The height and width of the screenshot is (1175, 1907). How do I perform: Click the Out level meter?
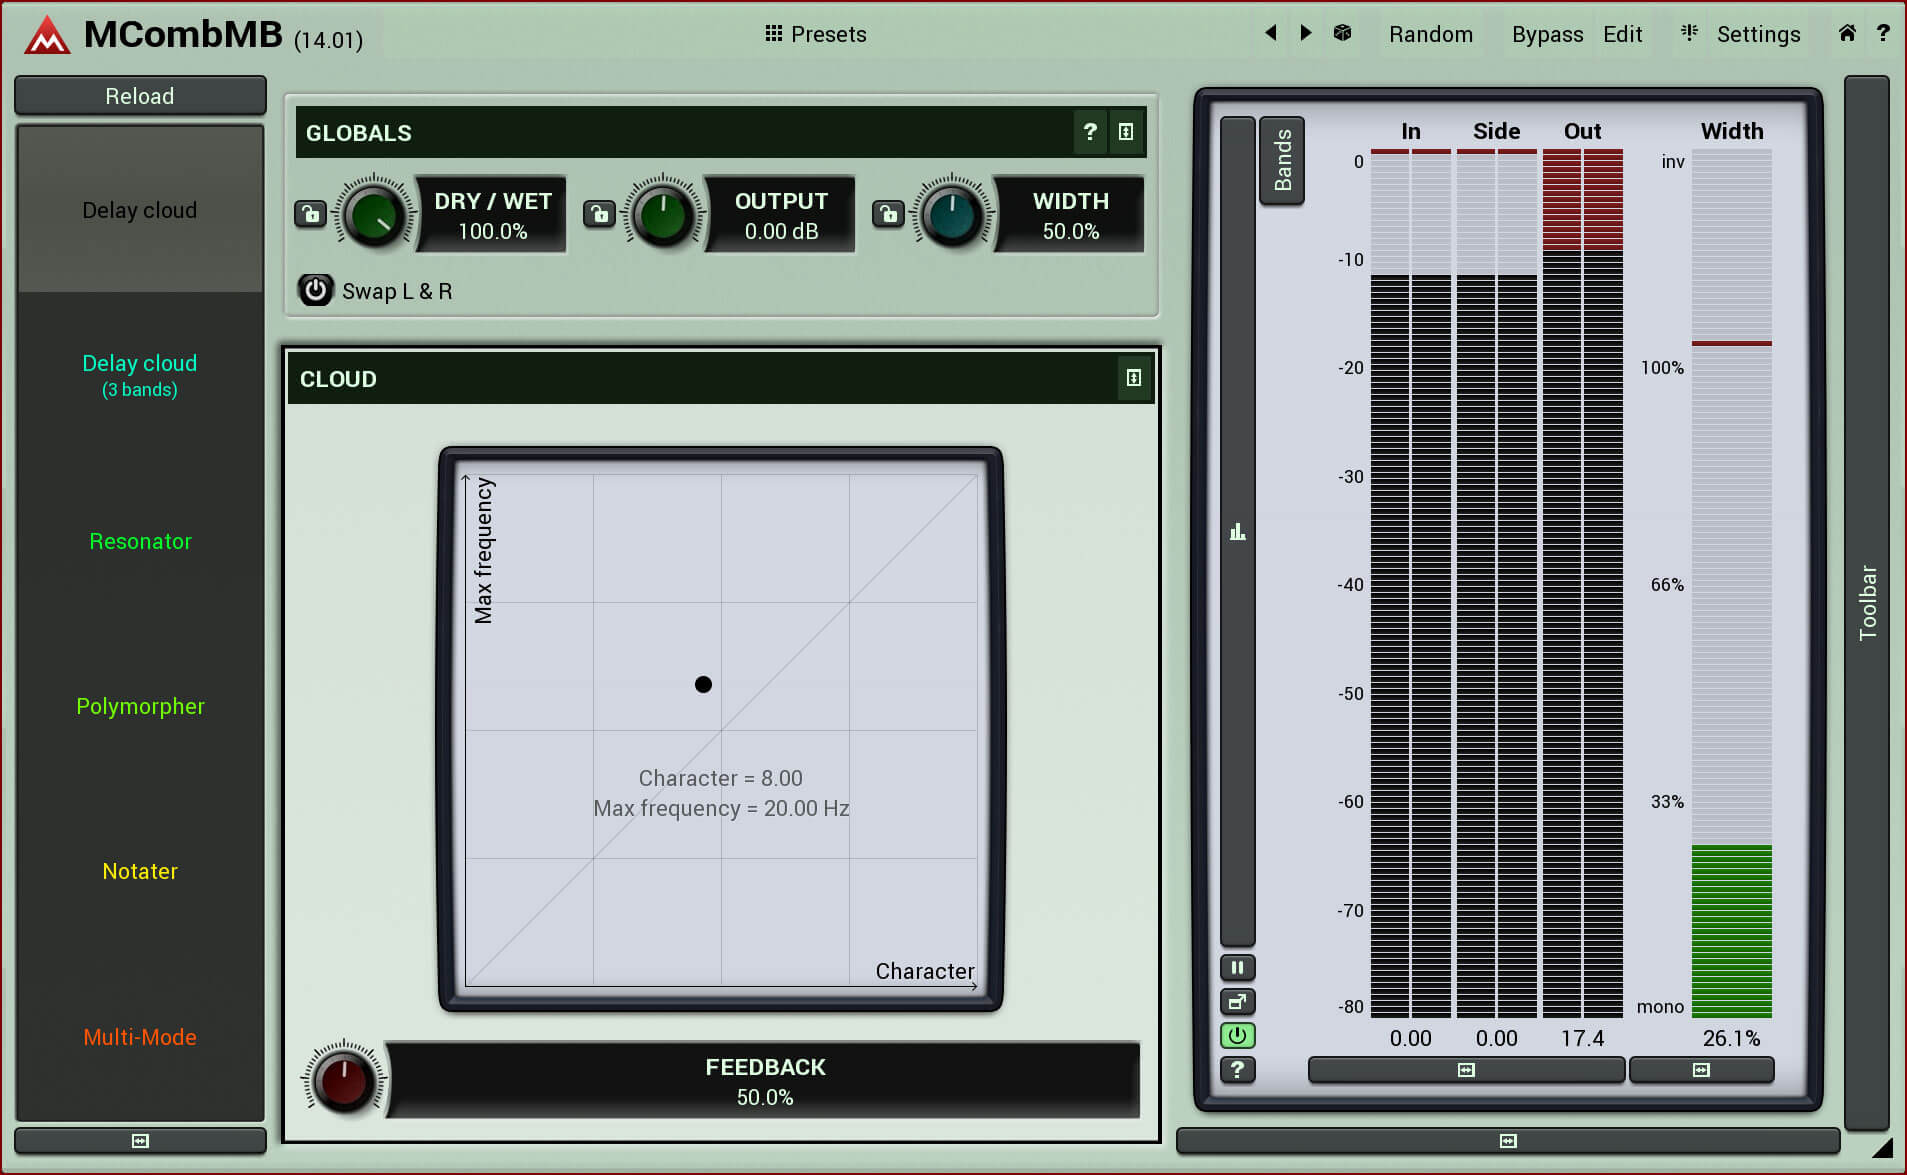[x=1582, y=583]
